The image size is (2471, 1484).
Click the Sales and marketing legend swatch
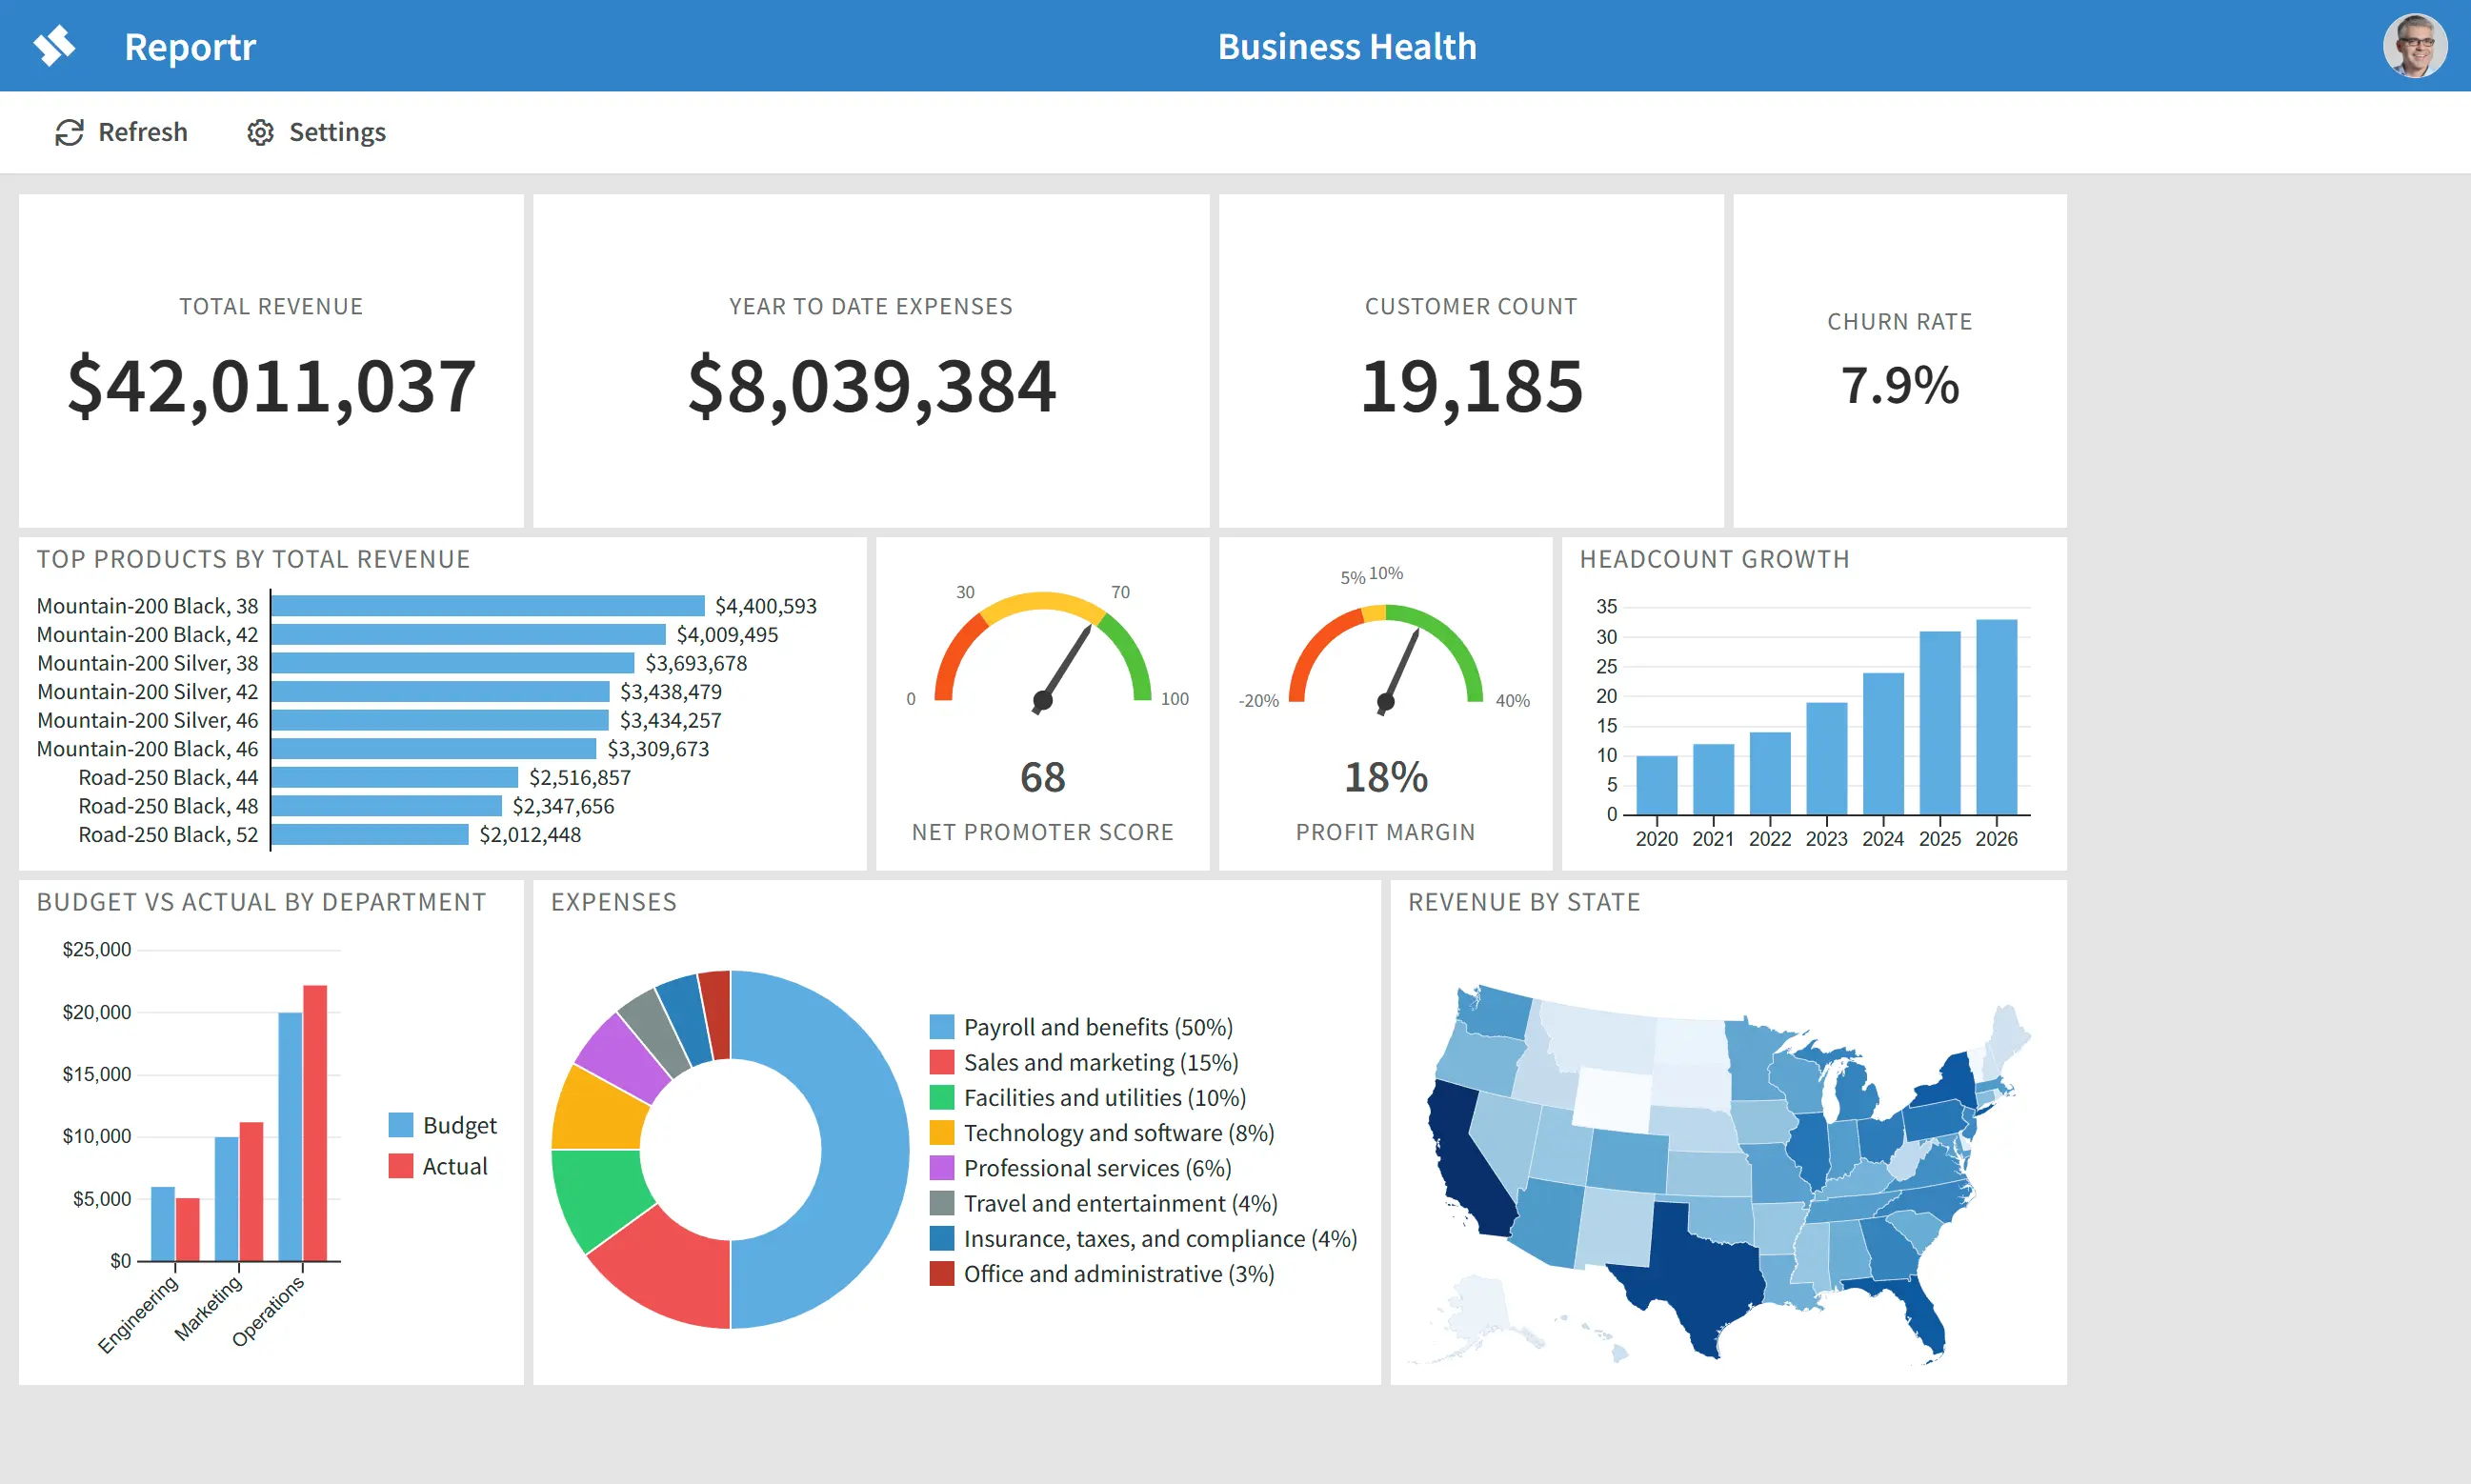[x=941, y=1062]
